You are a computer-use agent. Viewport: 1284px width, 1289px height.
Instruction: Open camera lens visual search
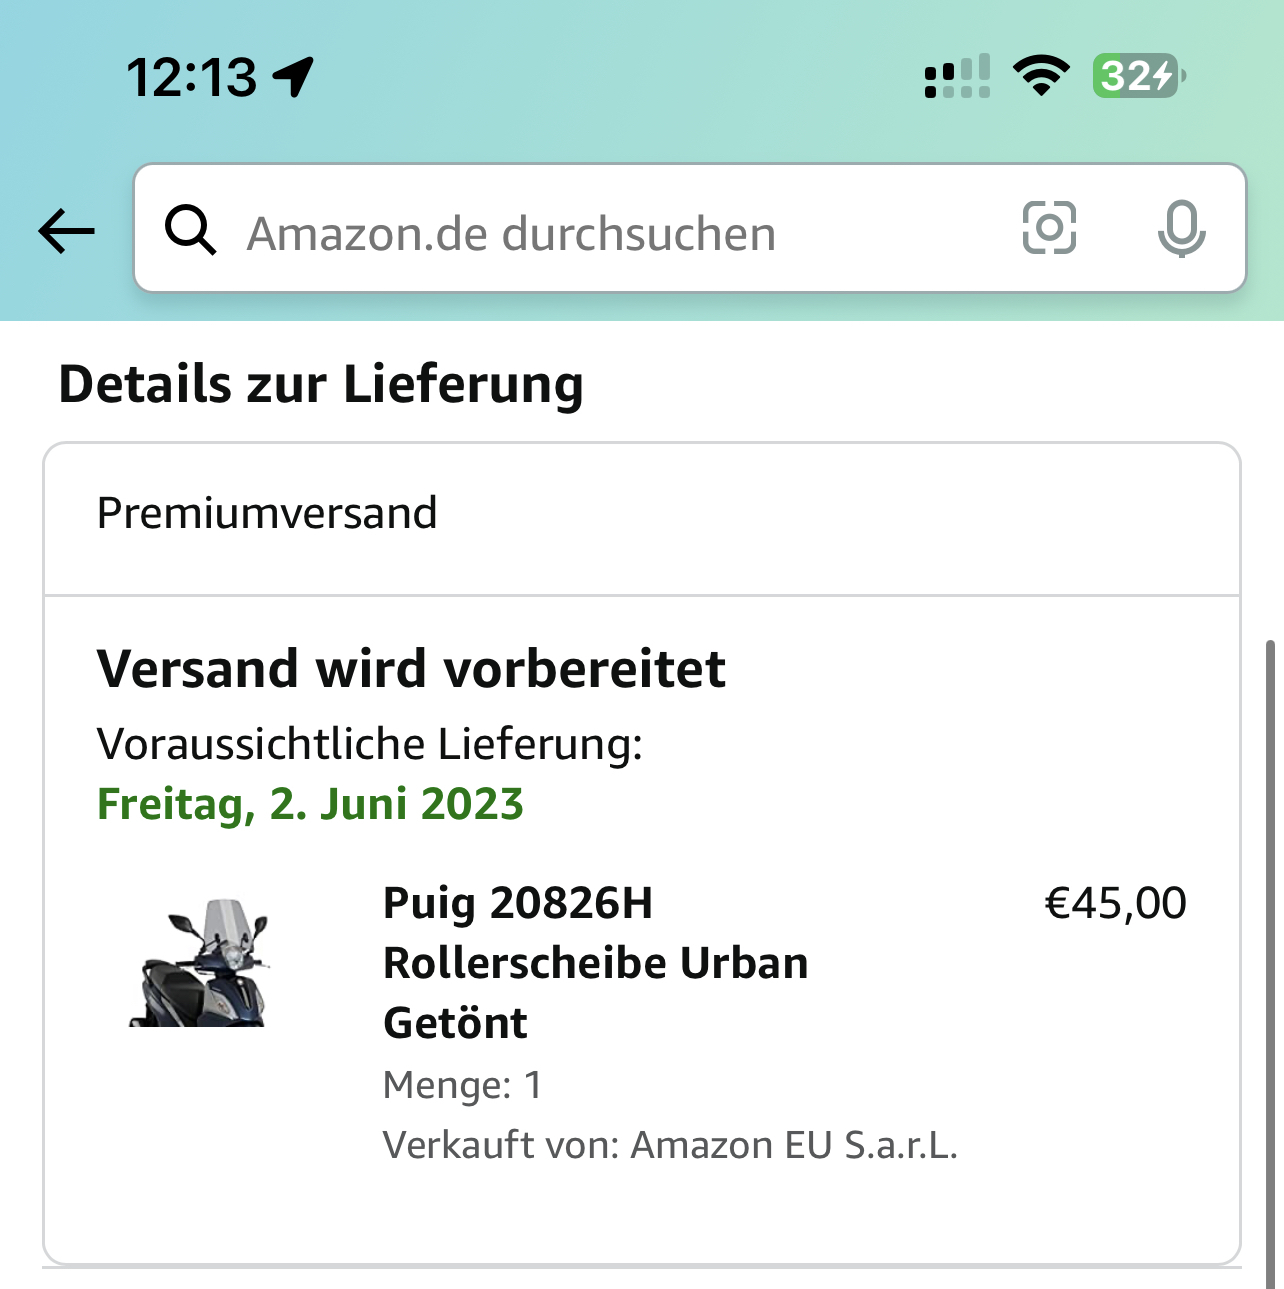pos(1049,228)
